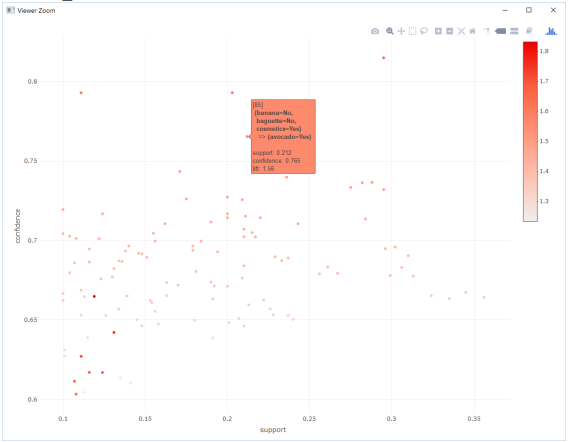Click the x-axis tick label 0.35

click(473, 419)
